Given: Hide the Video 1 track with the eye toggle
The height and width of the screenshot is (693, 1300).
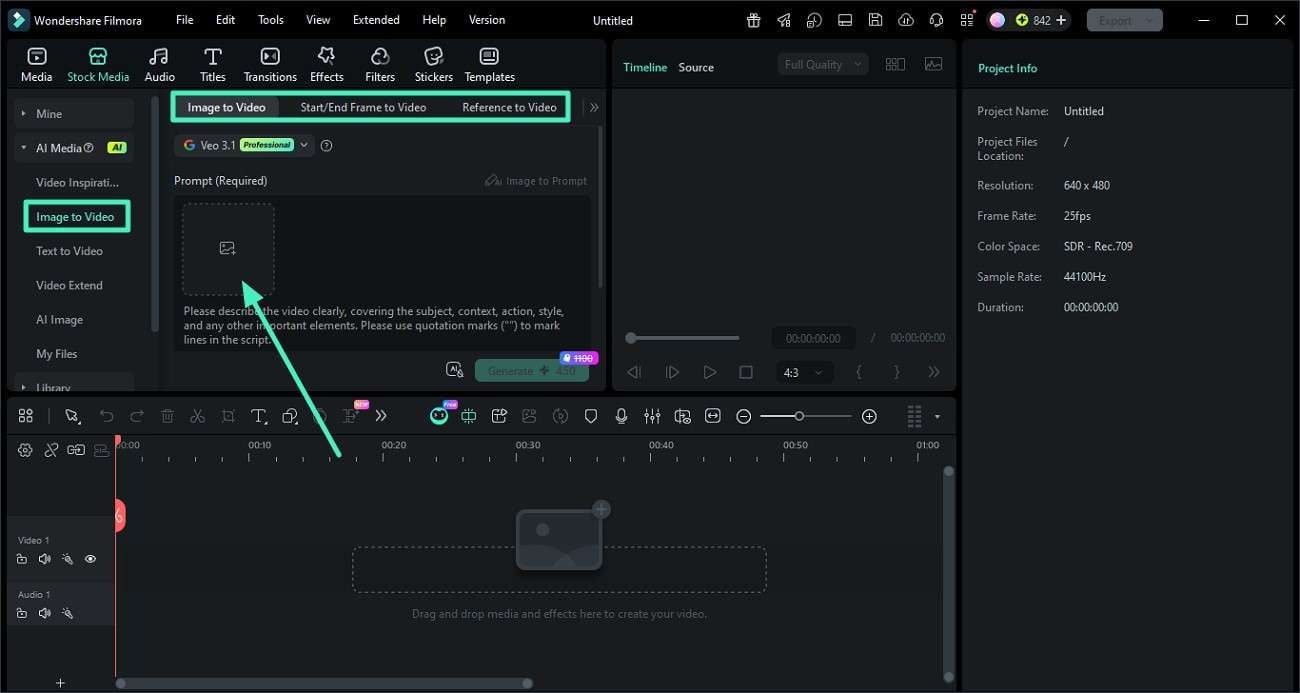Looking at the screenshot, I should pyautogui.click(x=90, y=559).
